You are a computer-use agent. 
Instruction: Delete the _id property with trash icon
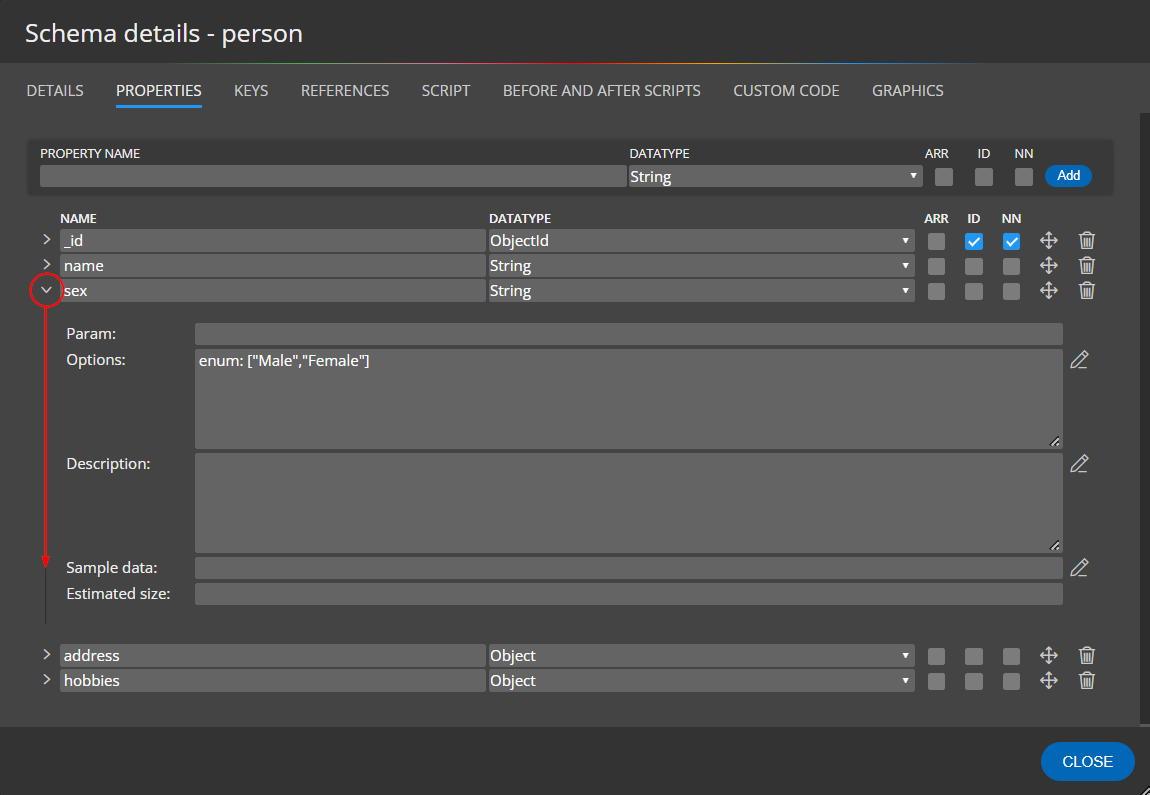[x=1087, y=241]
